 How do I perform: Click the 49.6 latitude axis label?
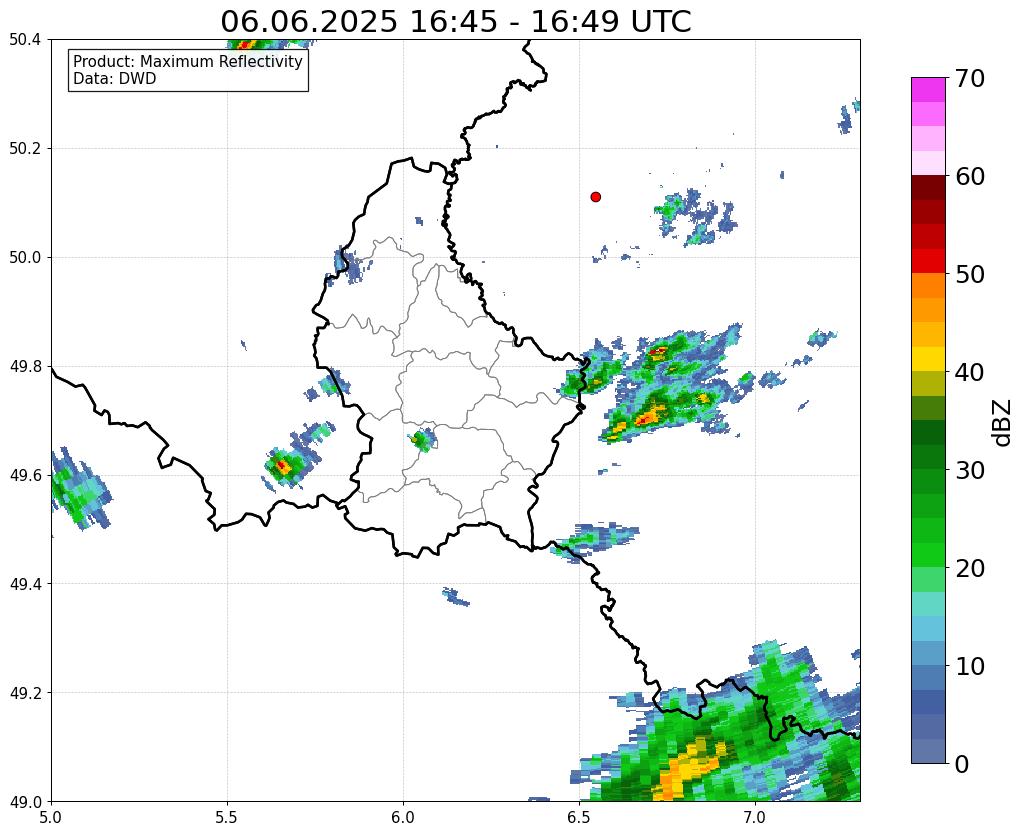tap(25, 476)
